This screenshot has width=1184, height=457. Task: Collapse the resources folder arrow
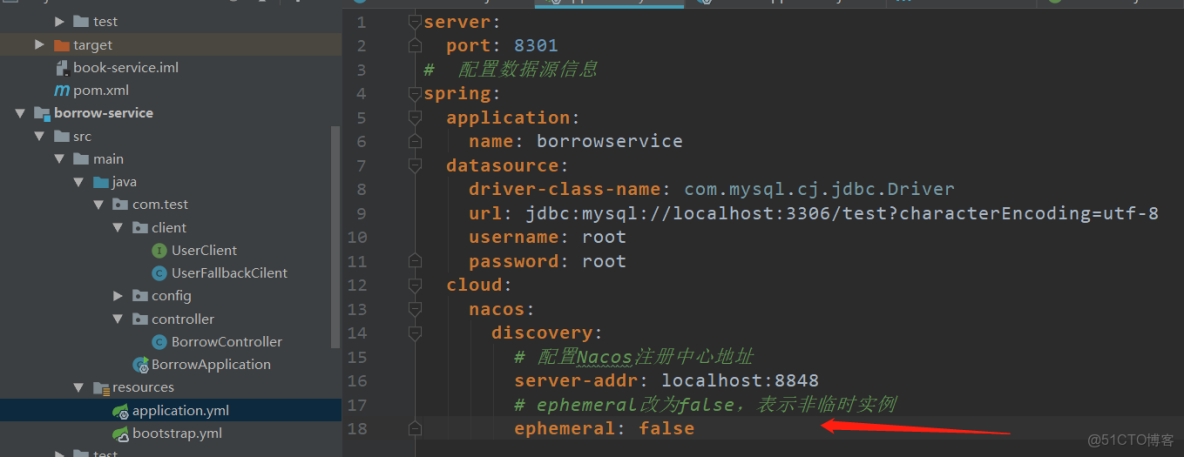79,388
